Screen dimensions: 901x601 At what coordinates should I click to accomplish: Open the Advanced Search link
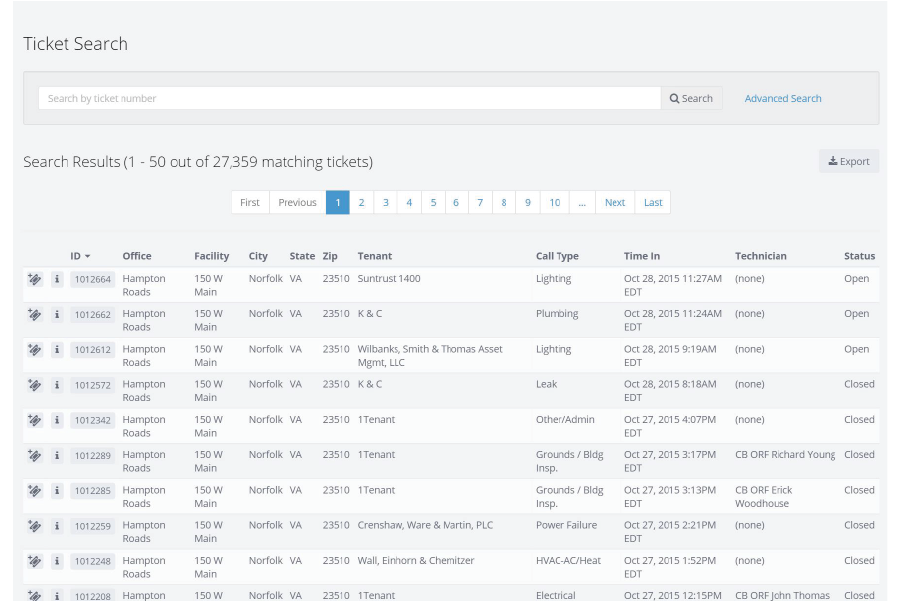point(783,98)
